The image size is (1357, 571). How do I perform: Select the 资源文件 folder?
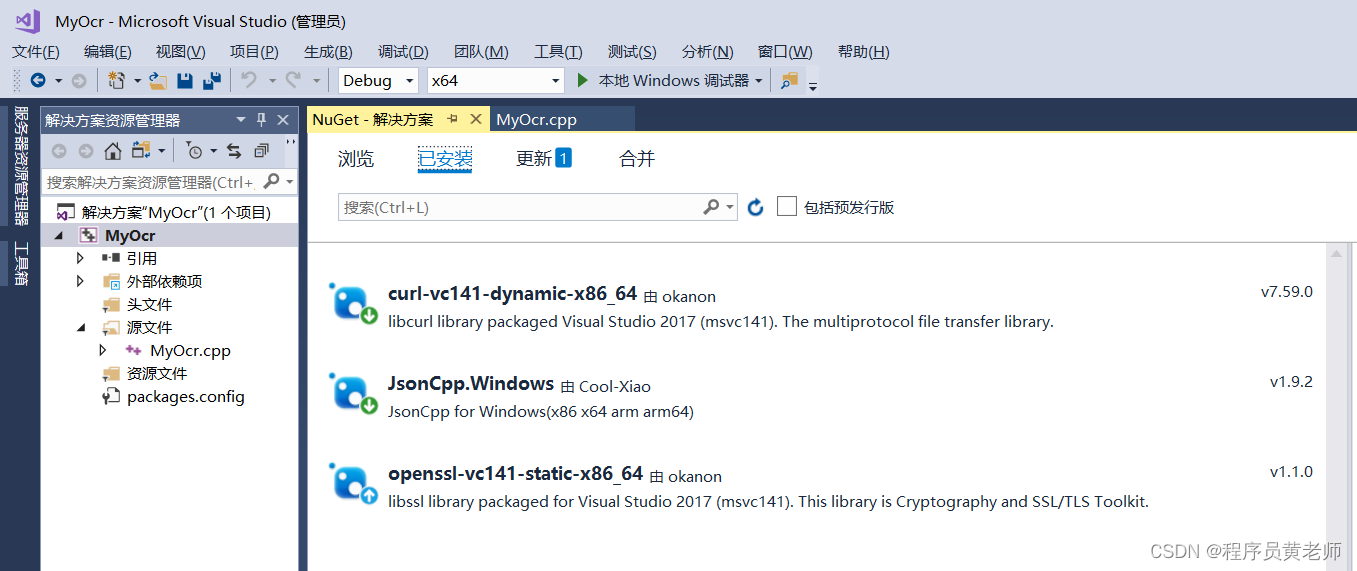tap(157, 373)
